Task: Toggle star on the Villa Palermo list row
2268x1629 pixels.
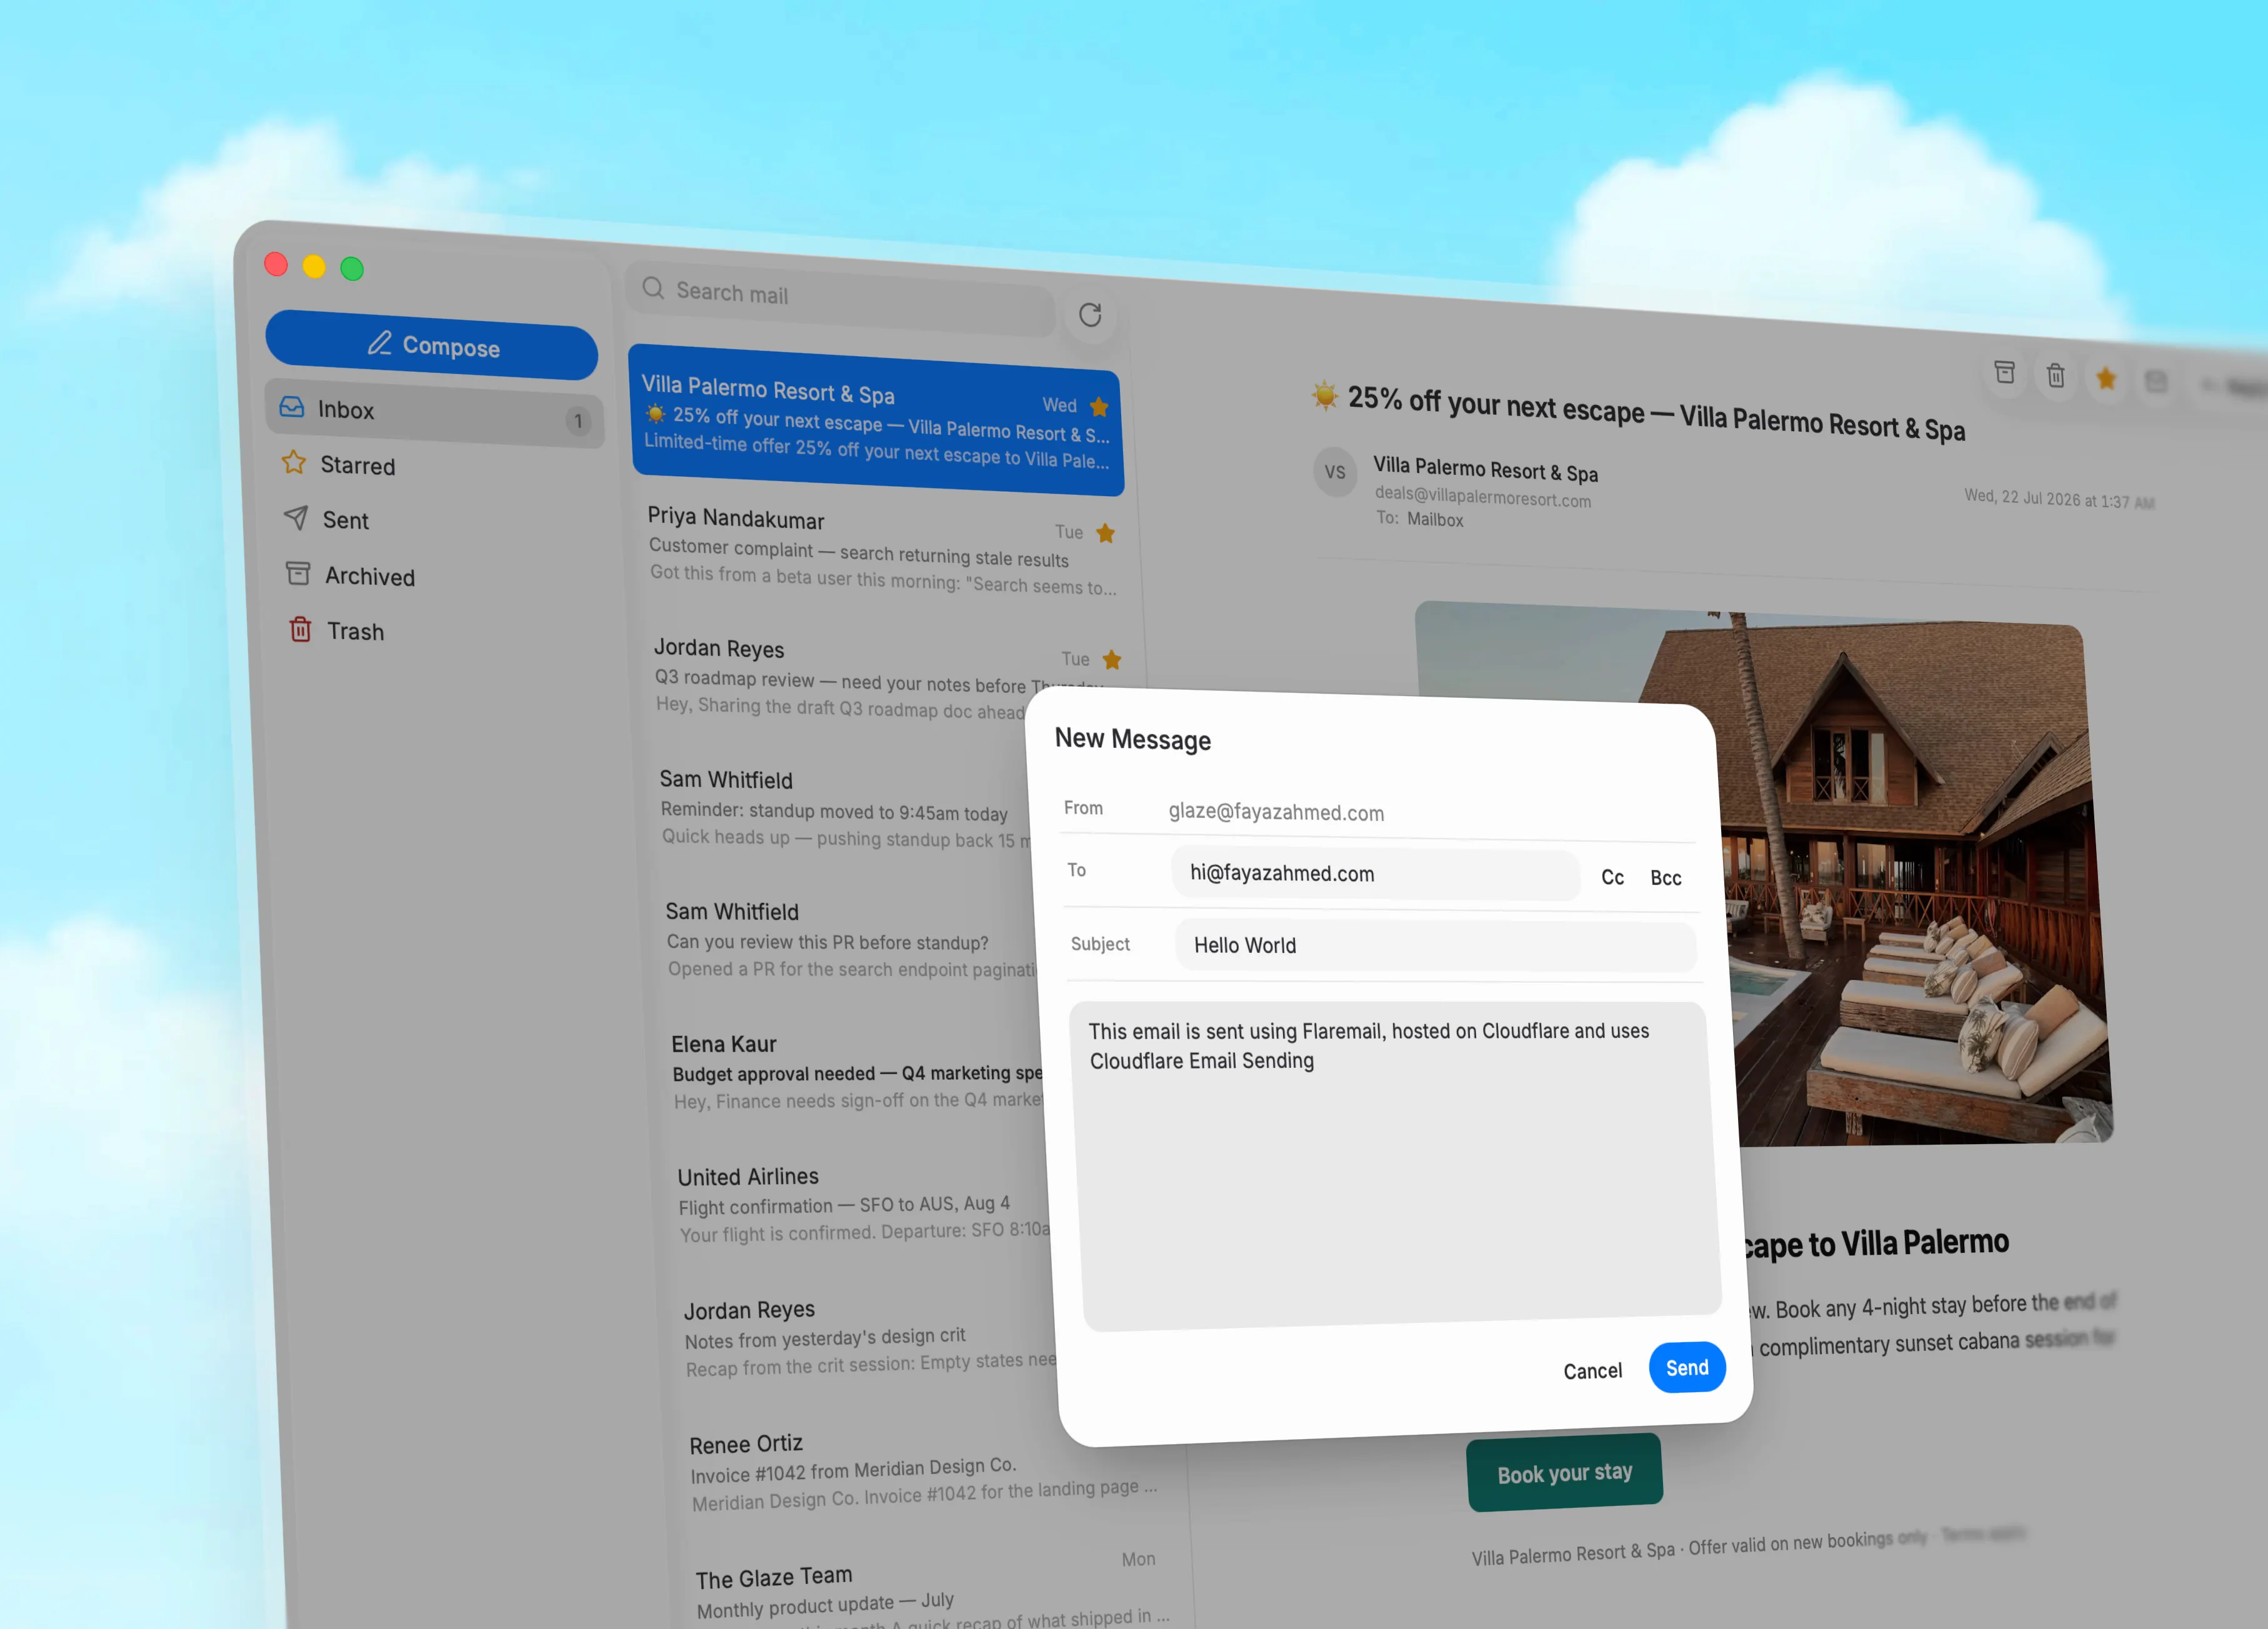Action: (1099, 407)
